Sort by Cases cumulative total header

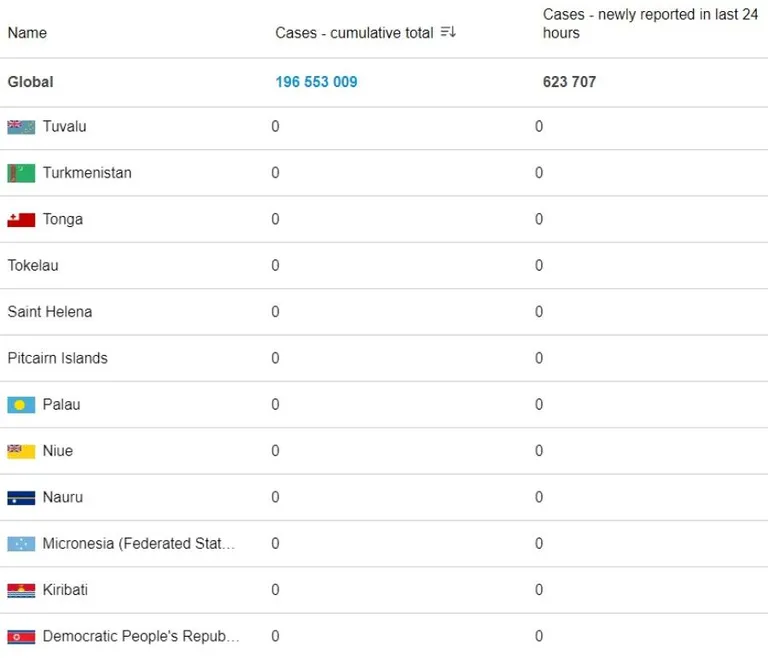pos(354,33)
